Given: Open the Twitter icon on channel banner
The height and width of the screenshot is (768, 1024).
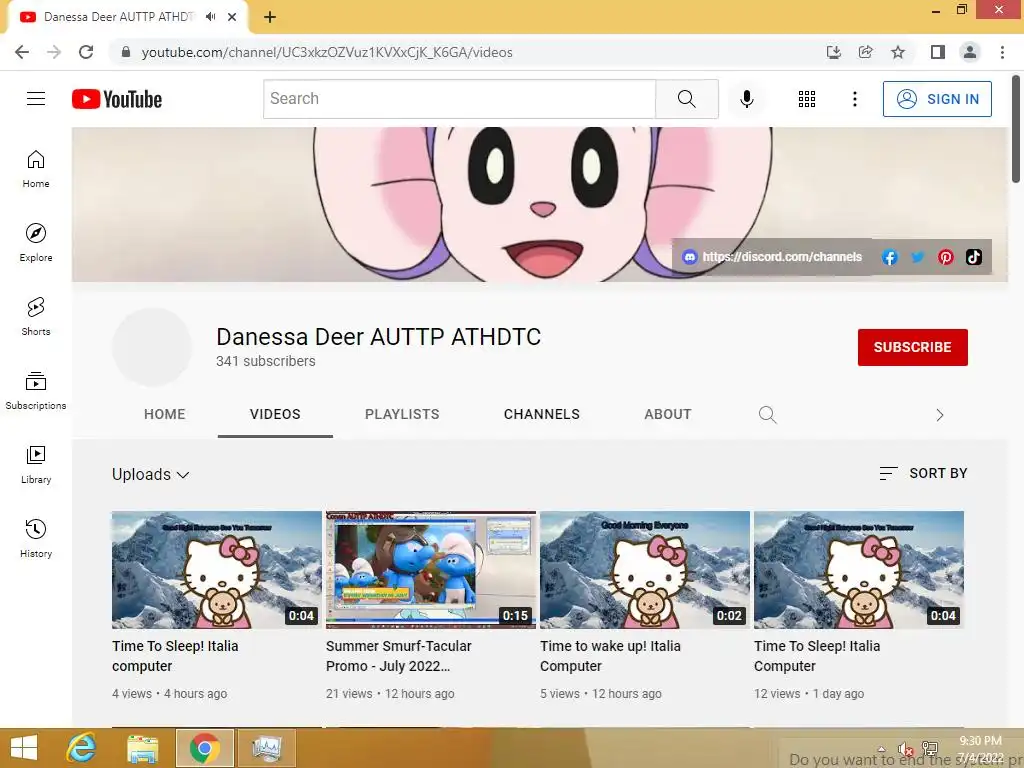Looking at the screenshot, I should [x=918, y=257].
